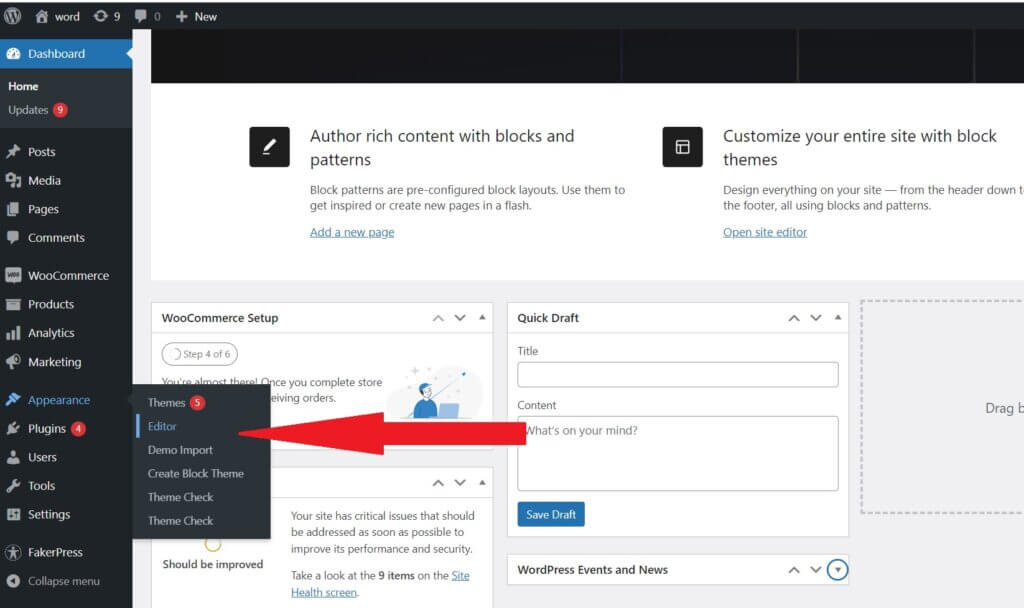Open the '+ New' content menu
The image size is (1024, 608).
pyautogui.click(x=196, y=16)
